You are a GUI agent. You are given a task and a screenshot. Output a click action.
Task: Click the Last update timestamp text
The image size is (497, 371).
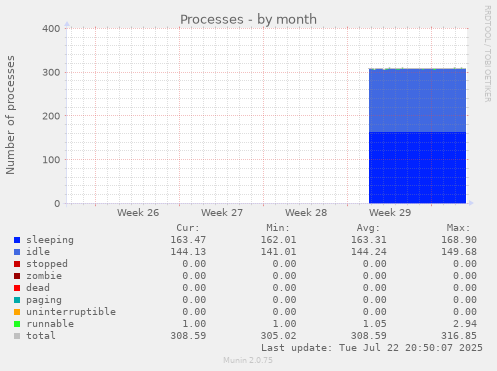(x=372, y=348)
